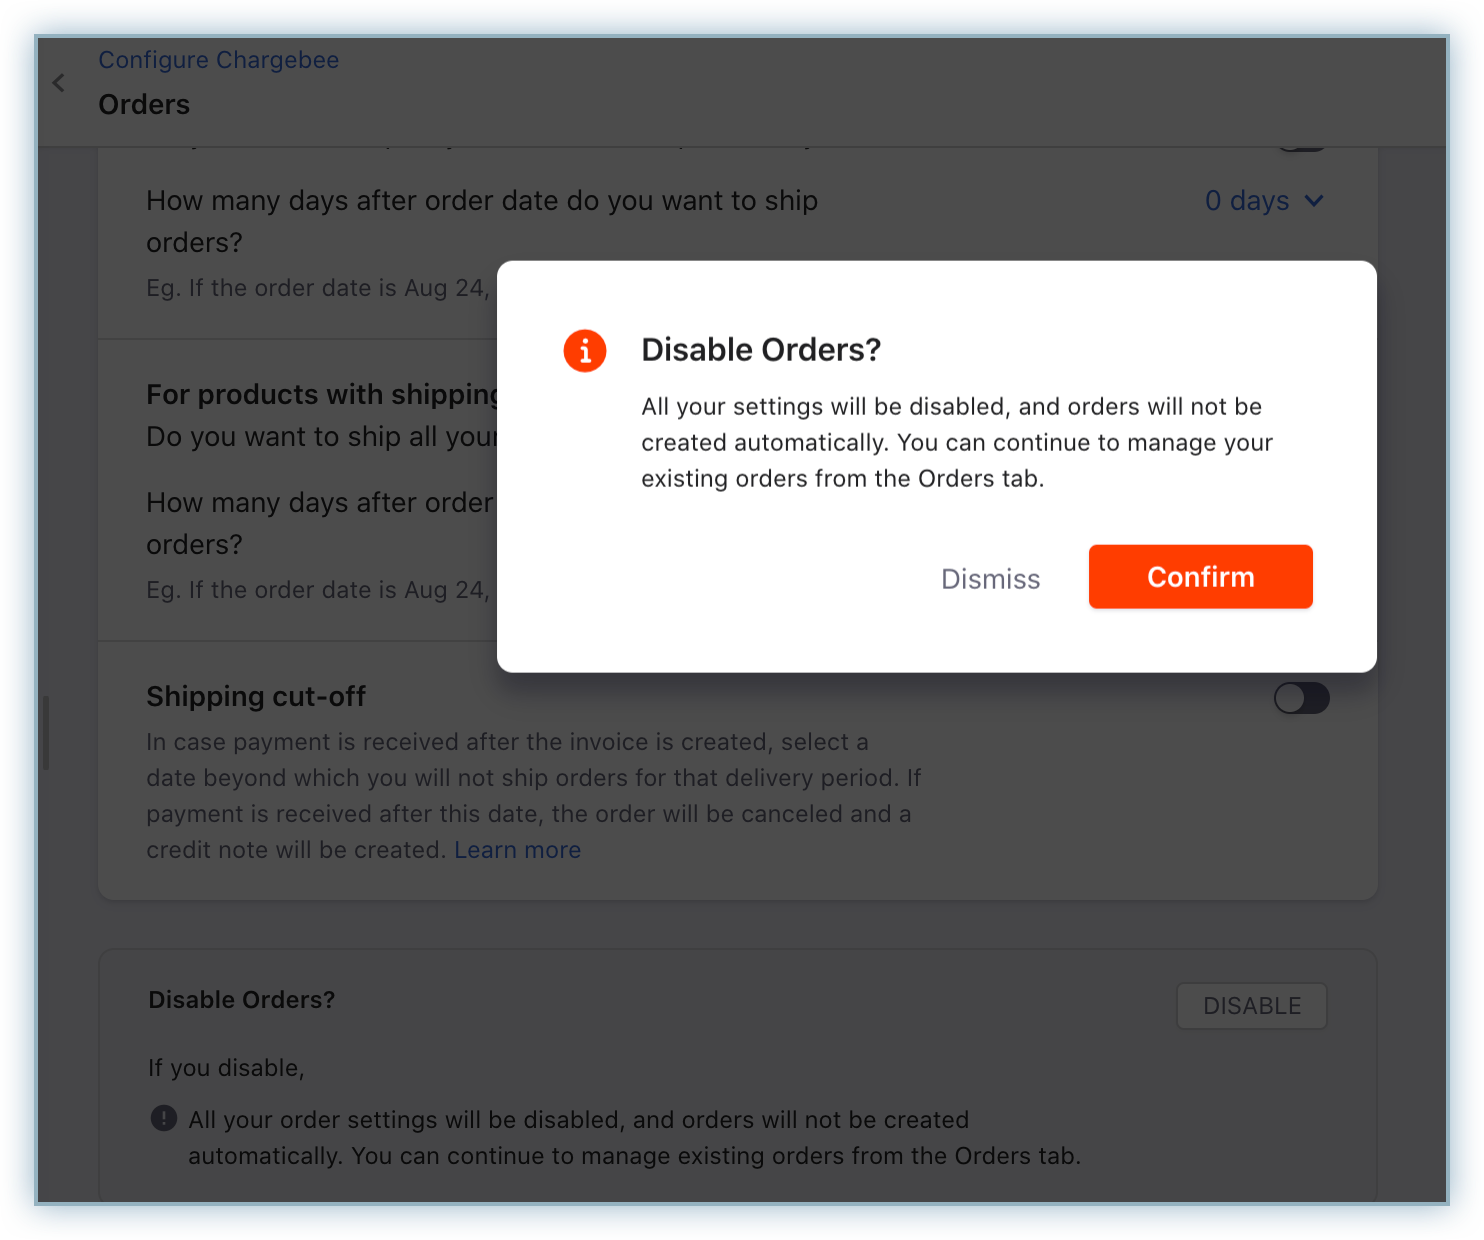The height and width of the screenshot is (1240, 1484).
Task: Click the "If you disable," text
Action: pyautogui.click(x=226, y=1068)
